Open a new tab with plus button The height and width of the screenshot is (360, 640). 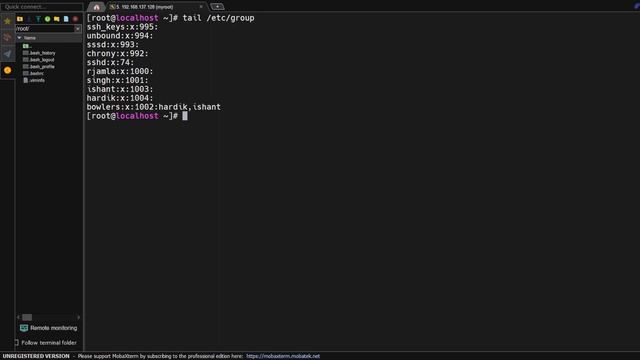pyautogui.click(x=217, y=7)
